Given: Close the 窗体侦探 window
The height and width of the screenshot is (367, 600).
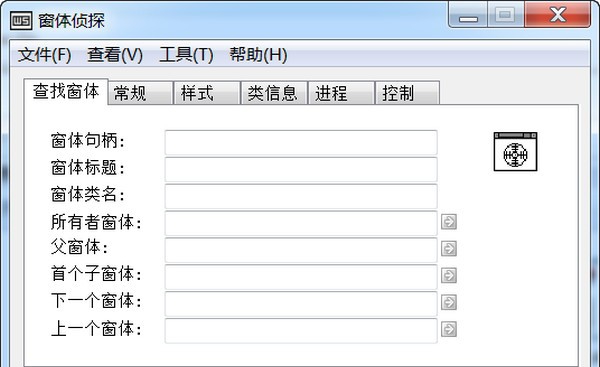Looking at the screenshot, I should (x=558, y=15).
